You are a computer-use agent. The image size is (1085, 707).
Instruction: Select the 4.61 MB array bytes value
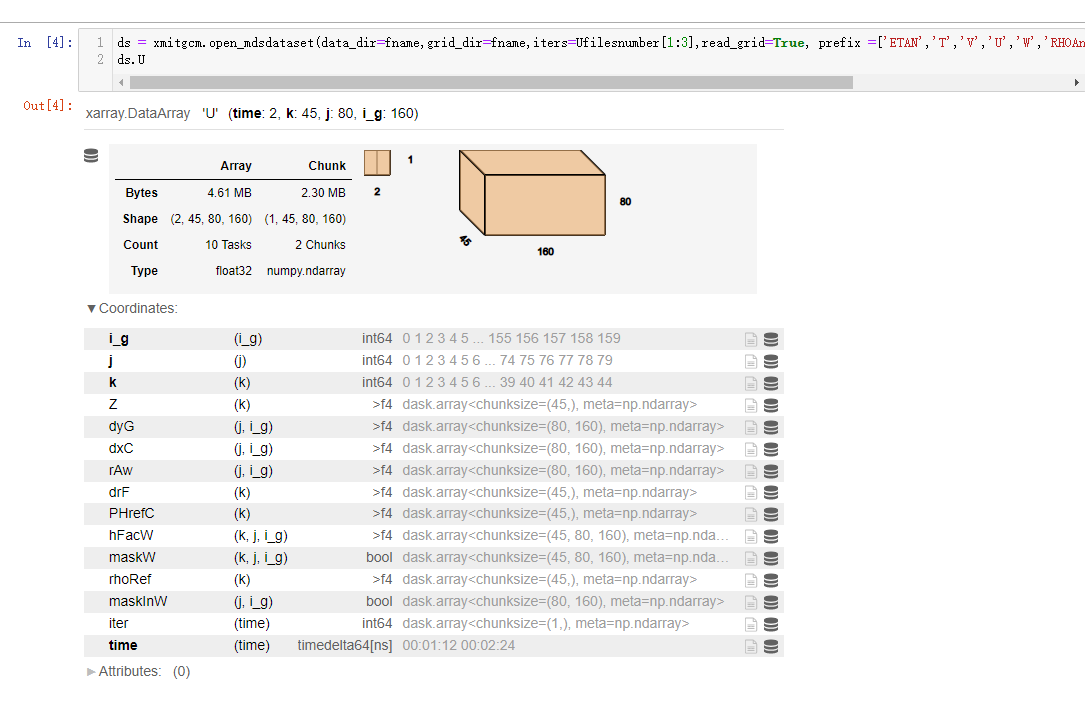229,193
